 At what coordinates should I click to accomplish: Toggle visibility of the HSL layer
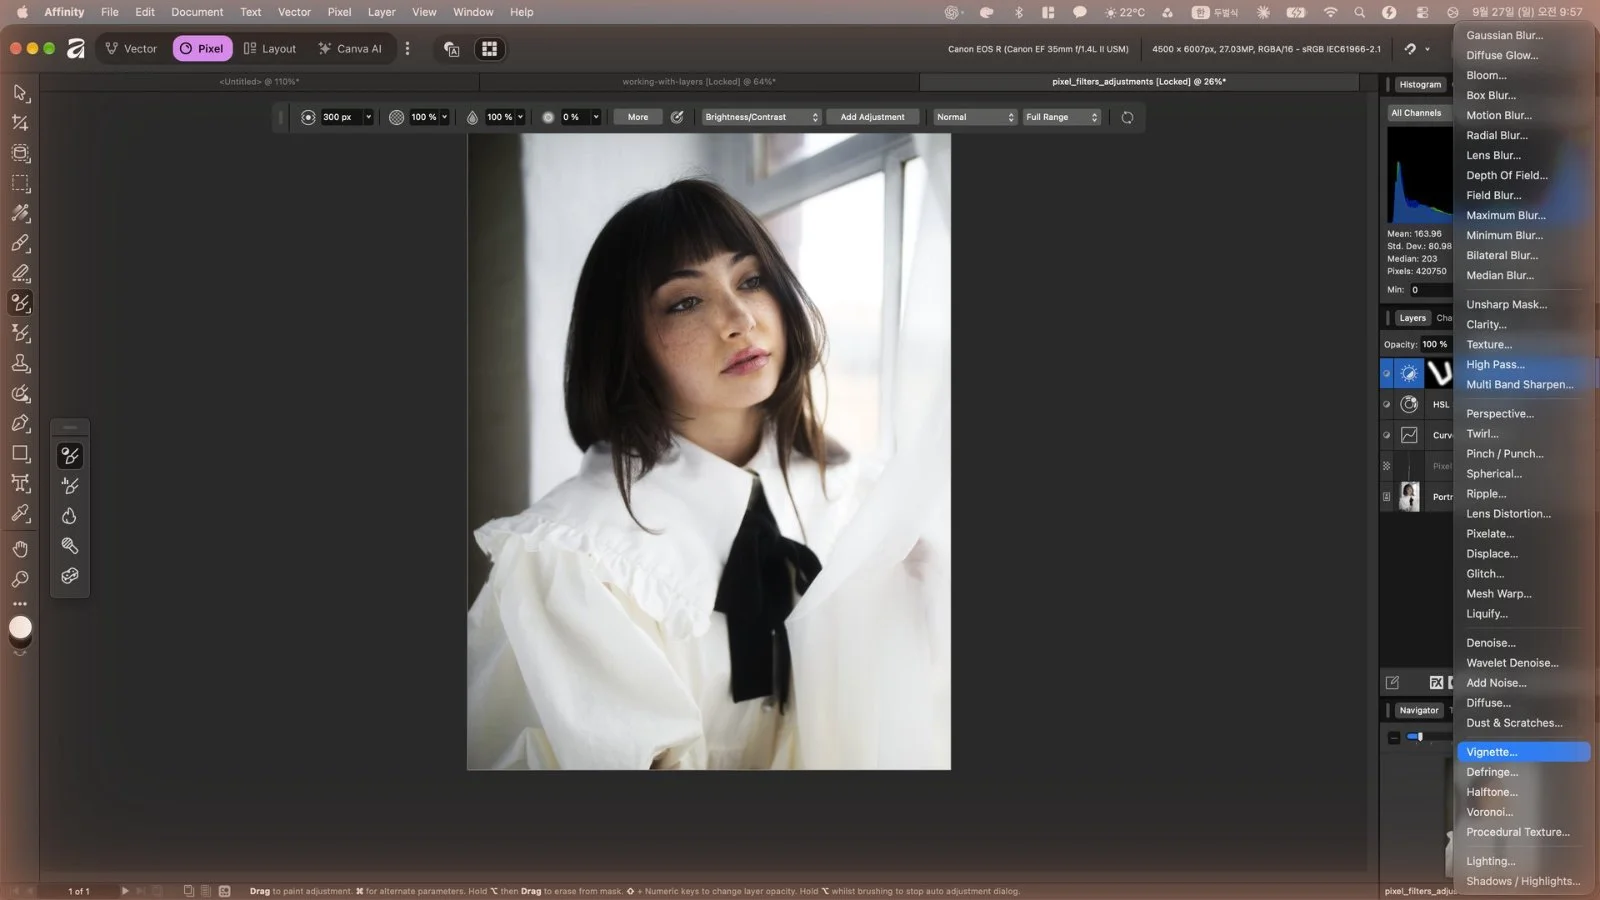click(x=1386, y=404)
